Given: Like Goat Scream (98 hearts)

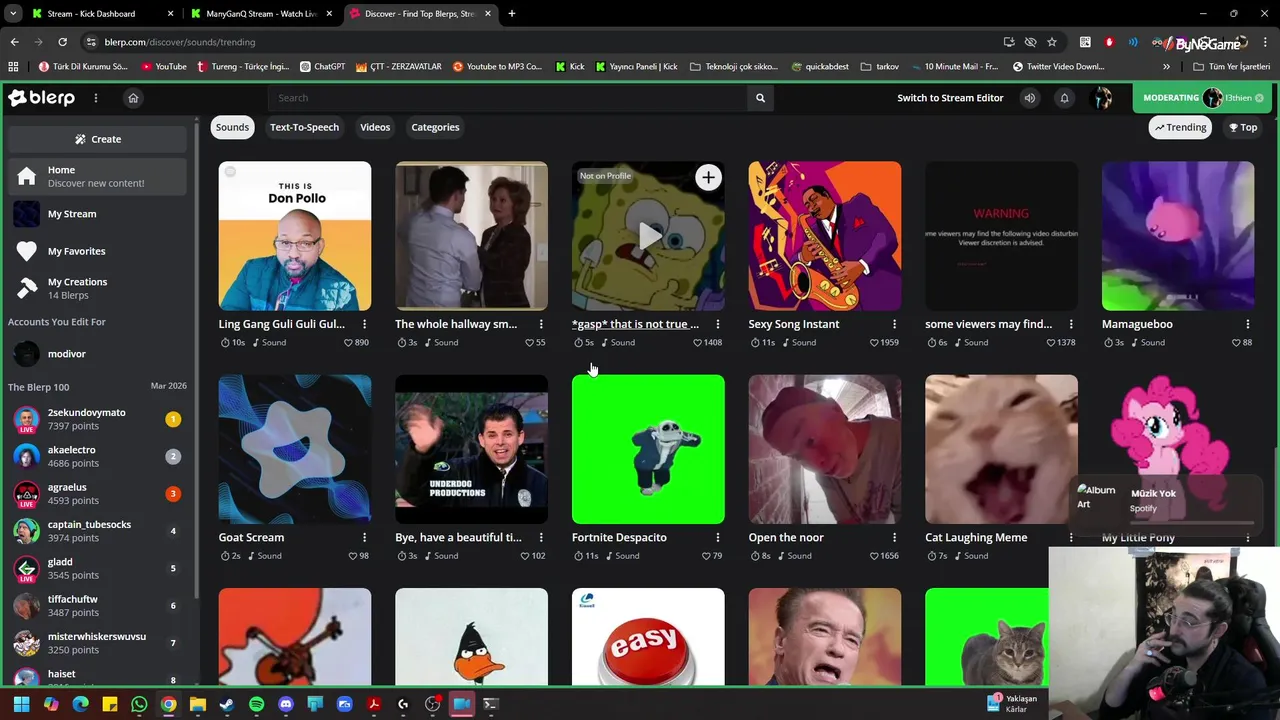Looking at the screenshot, I should pyautogui.click(x=352, y=556).
